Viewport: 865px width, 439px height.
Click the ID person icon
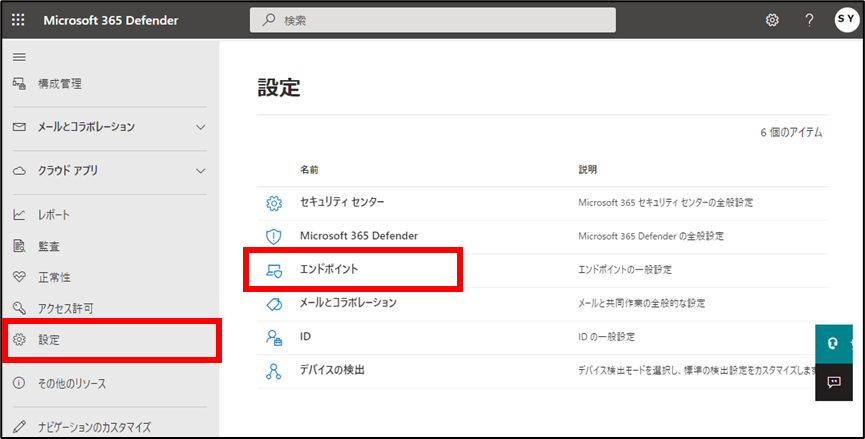click(274, 338)
